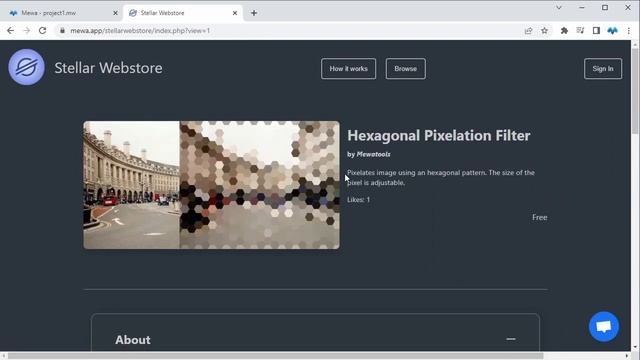The height and width of the screenshot is (360, 640).
Task: Click the Free price label
Action: click(x=540, y=218)
